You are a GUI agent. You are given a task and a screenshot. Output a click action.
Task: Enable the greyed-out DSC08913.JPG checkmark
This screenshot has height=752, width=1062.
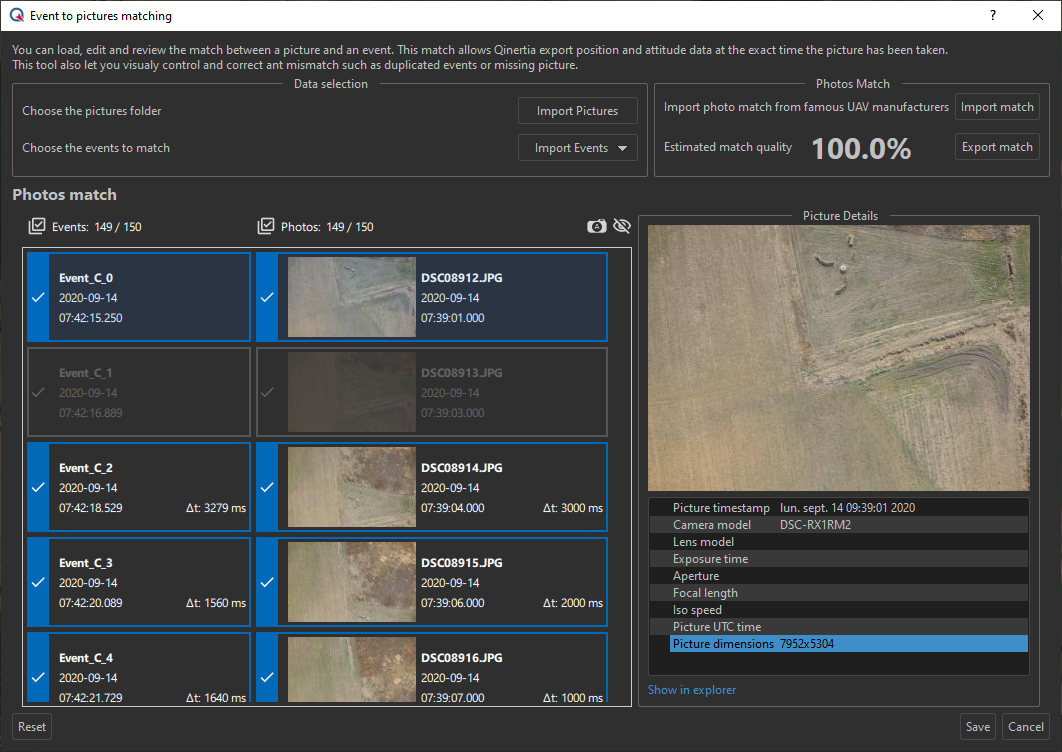(266, 392)
